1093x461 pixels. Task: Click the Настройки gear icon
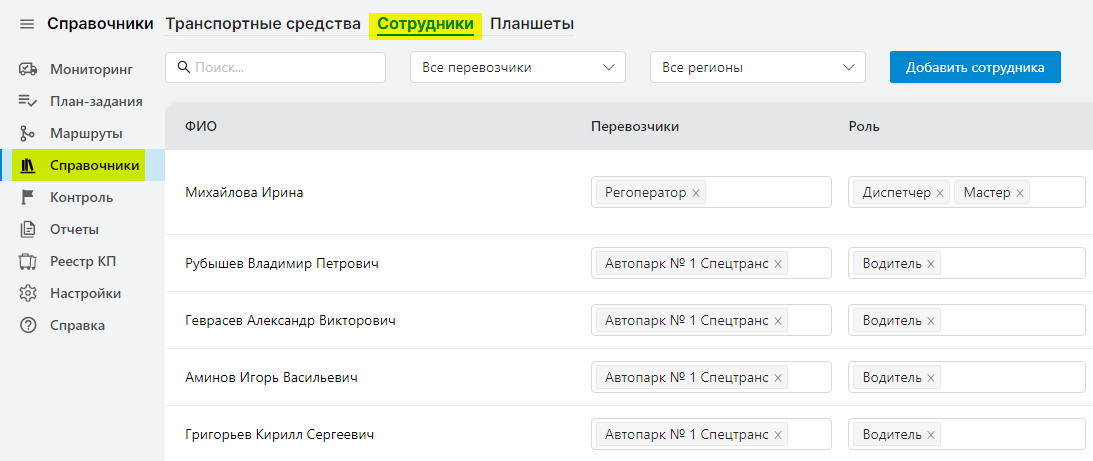[x=28, y=293]
